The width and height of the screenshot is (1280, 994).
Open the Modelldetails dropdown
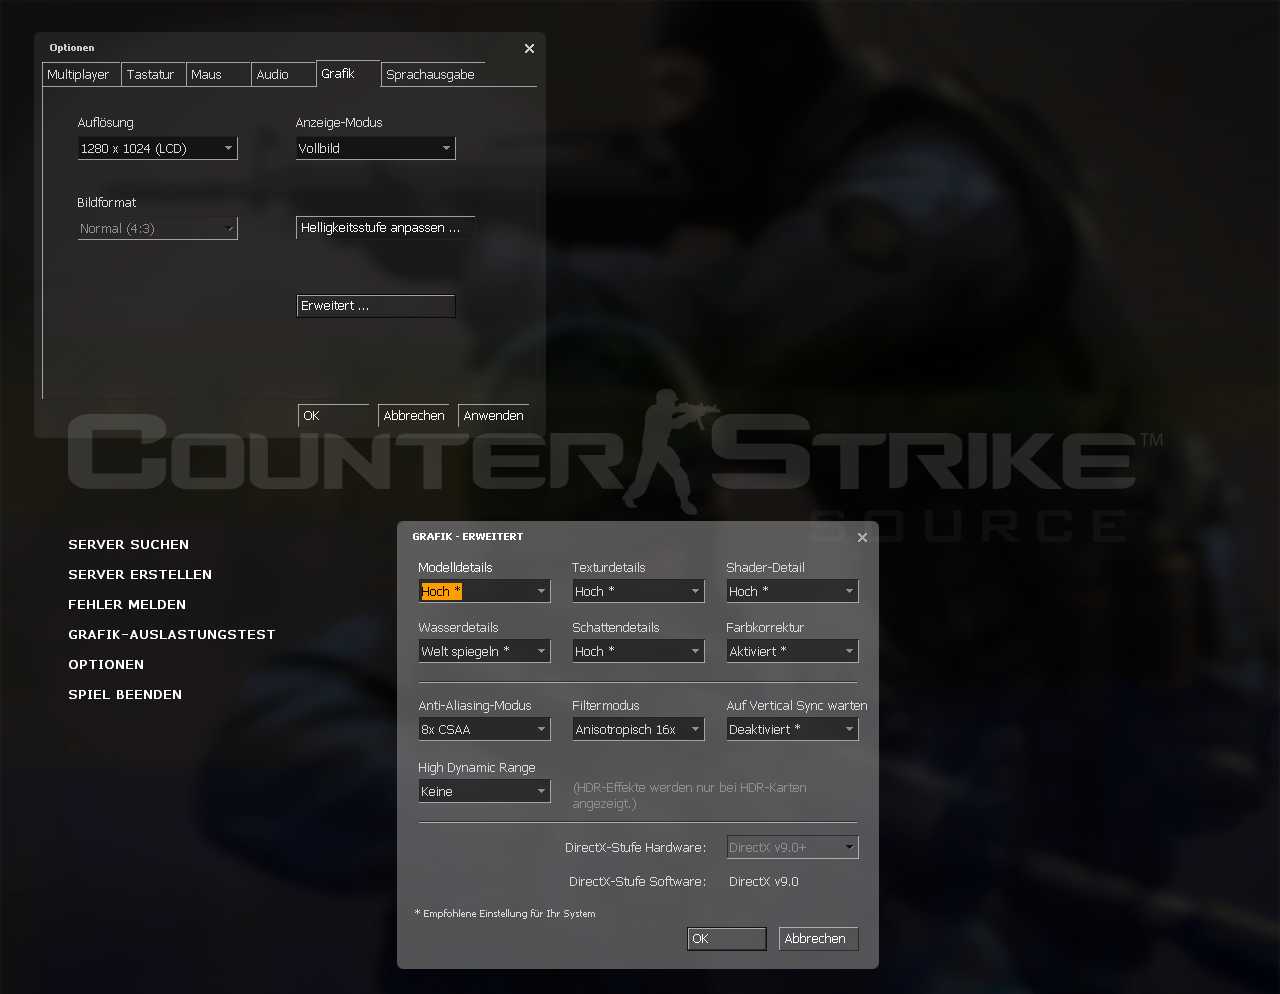click(484, 591)
